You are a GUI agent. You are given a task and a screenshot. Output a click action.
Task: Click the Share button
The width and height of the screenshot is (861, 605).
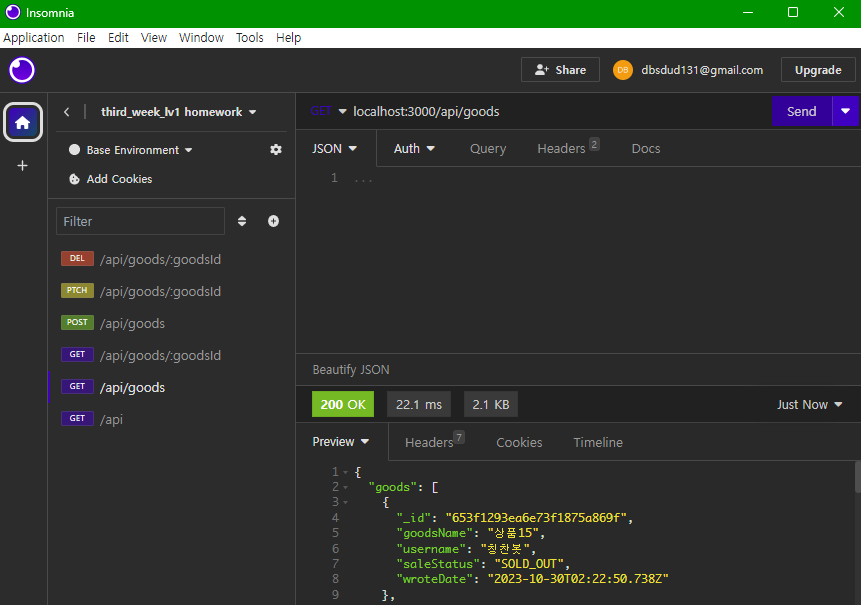[x=560, y=70]
